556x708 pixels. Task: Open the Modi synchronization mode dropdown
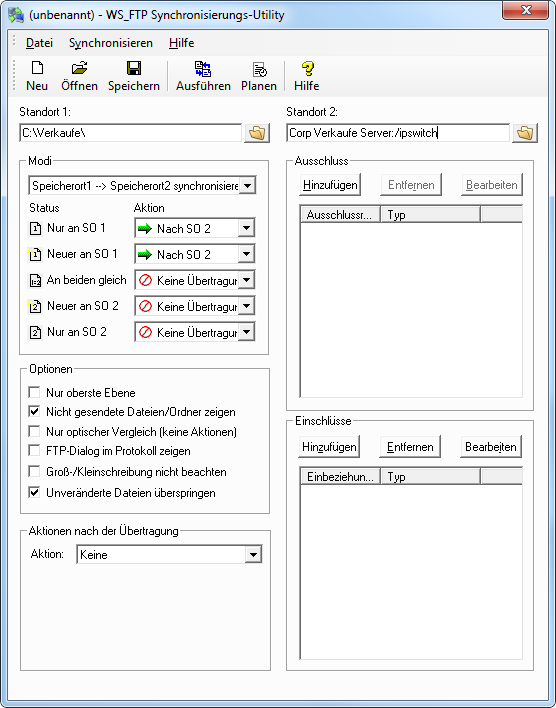tap(248, 186)
